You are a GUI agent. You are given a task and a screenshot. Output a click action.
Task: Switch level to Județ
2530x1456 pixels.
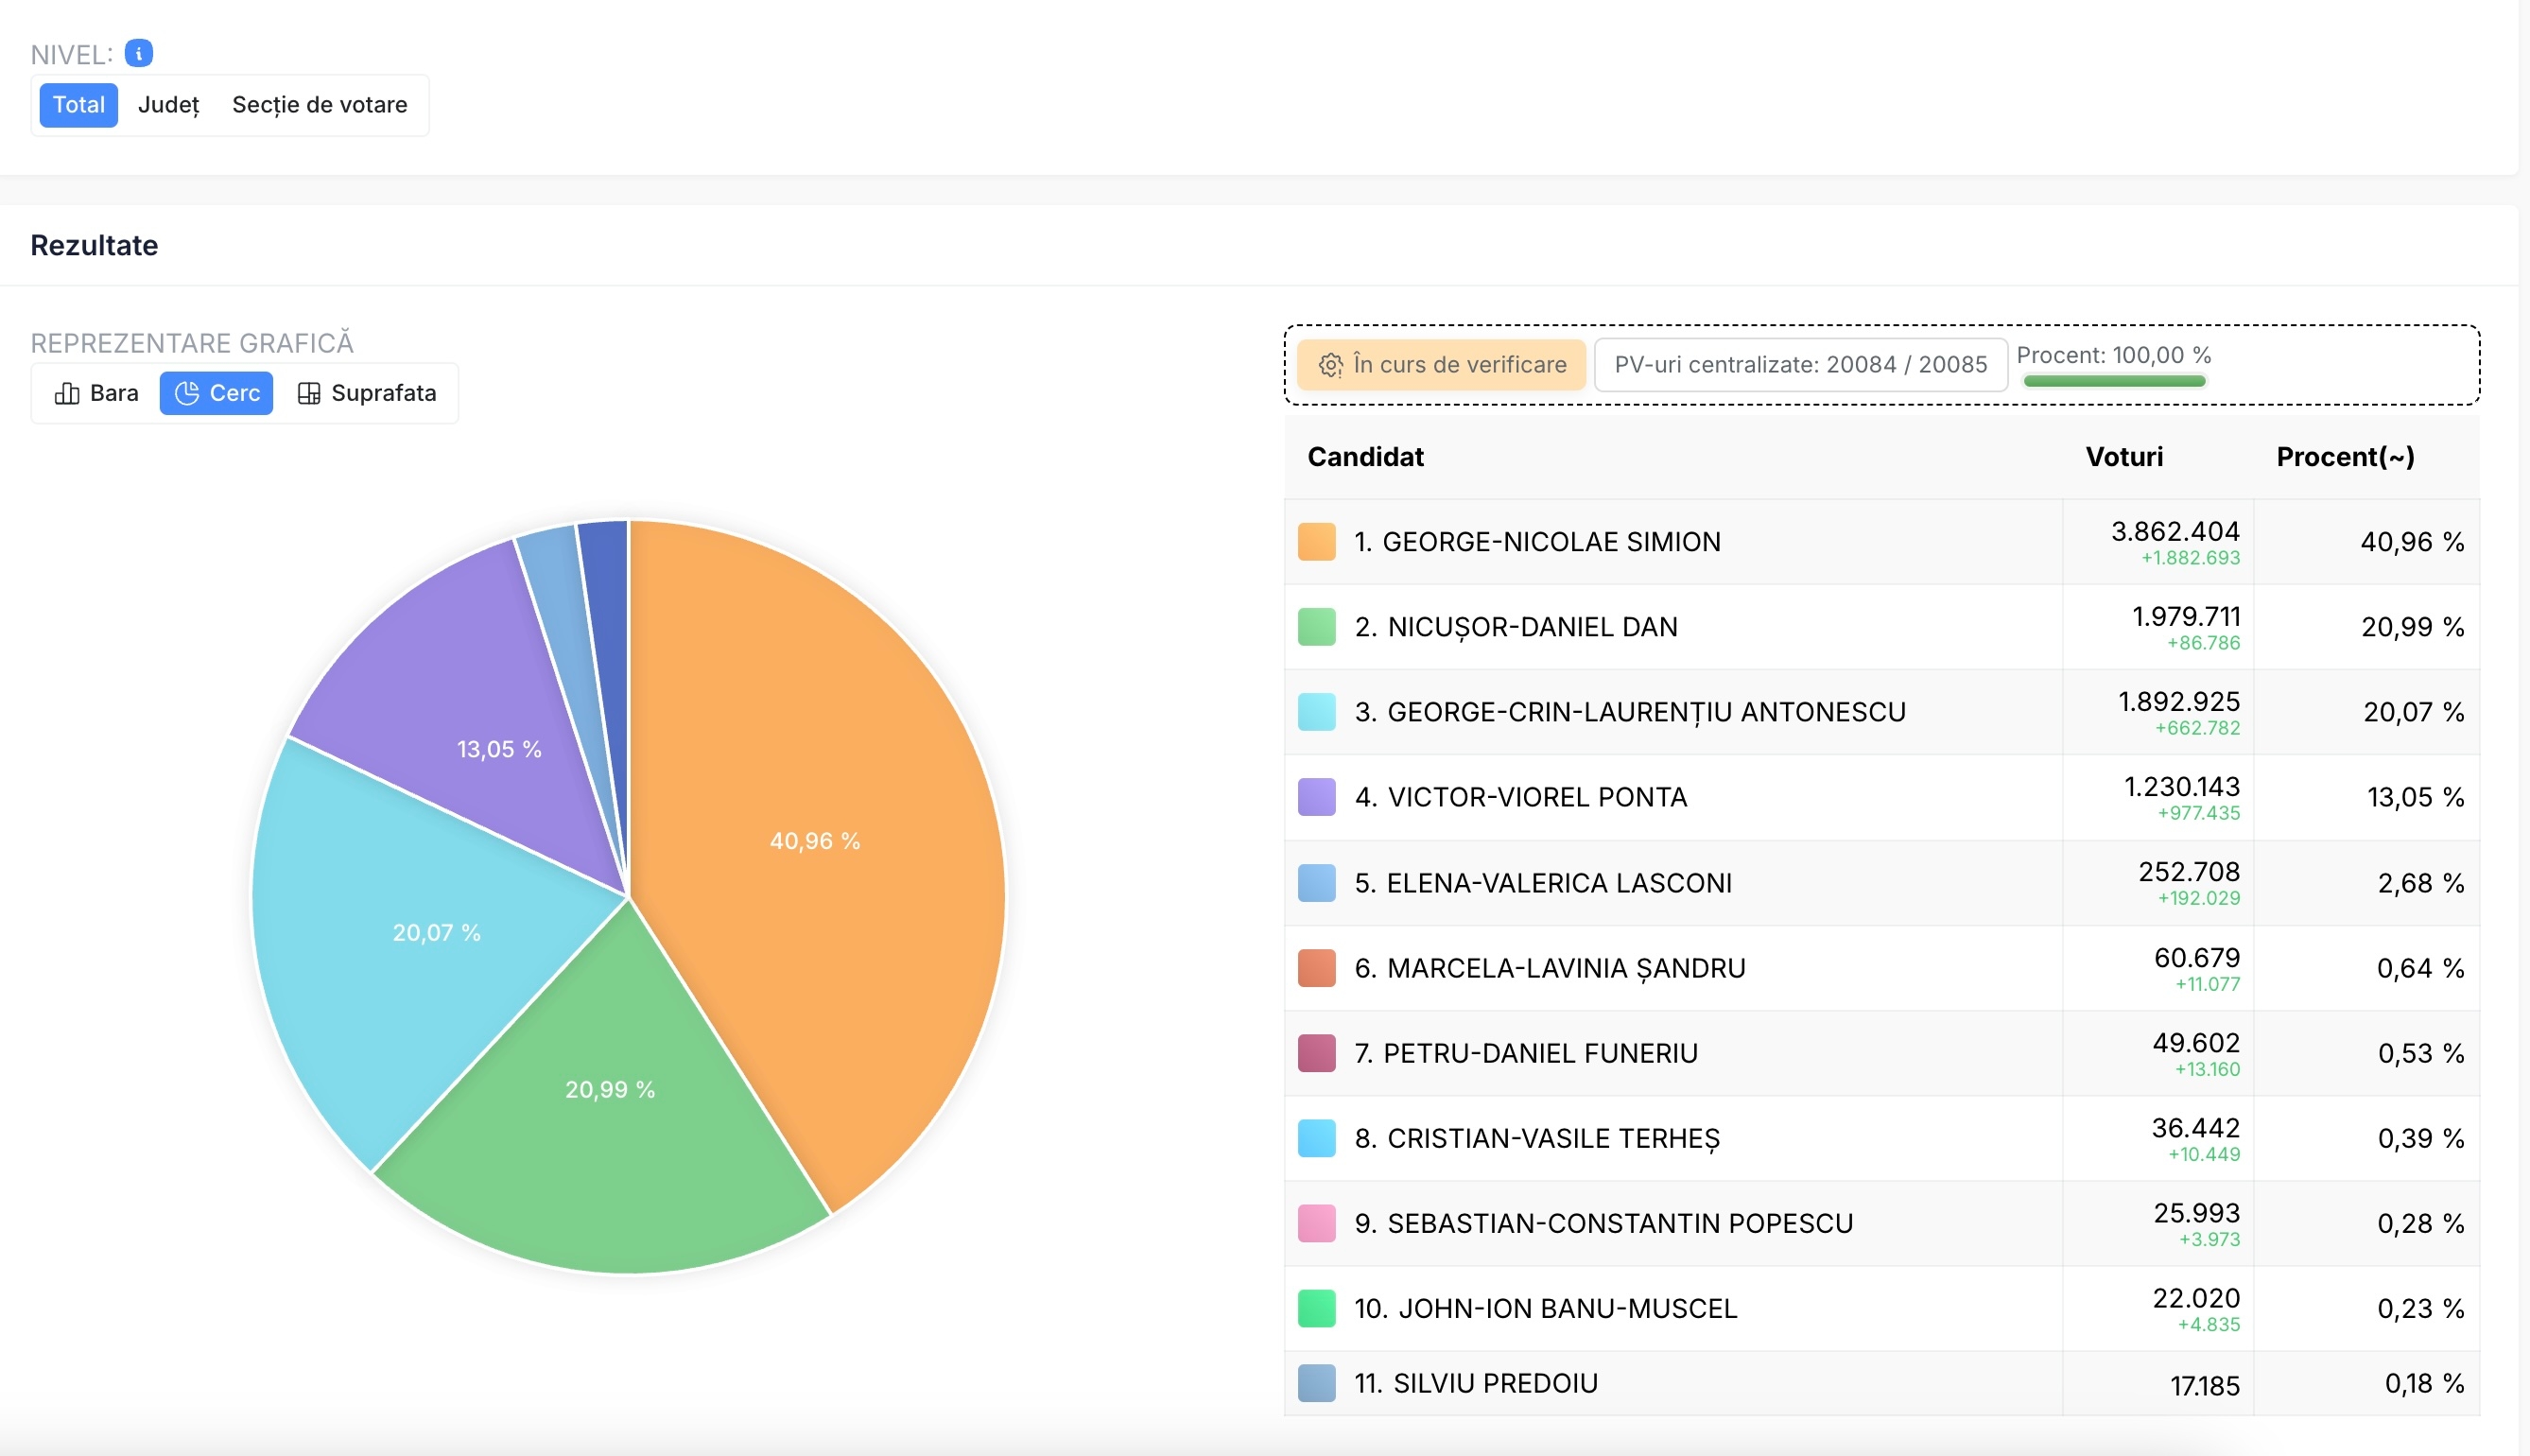point(168,105)
